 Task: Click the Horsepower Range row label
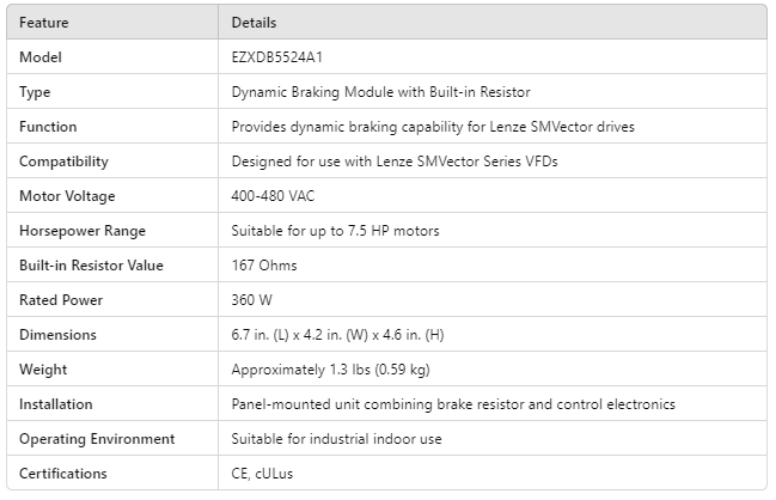point(83,231)
